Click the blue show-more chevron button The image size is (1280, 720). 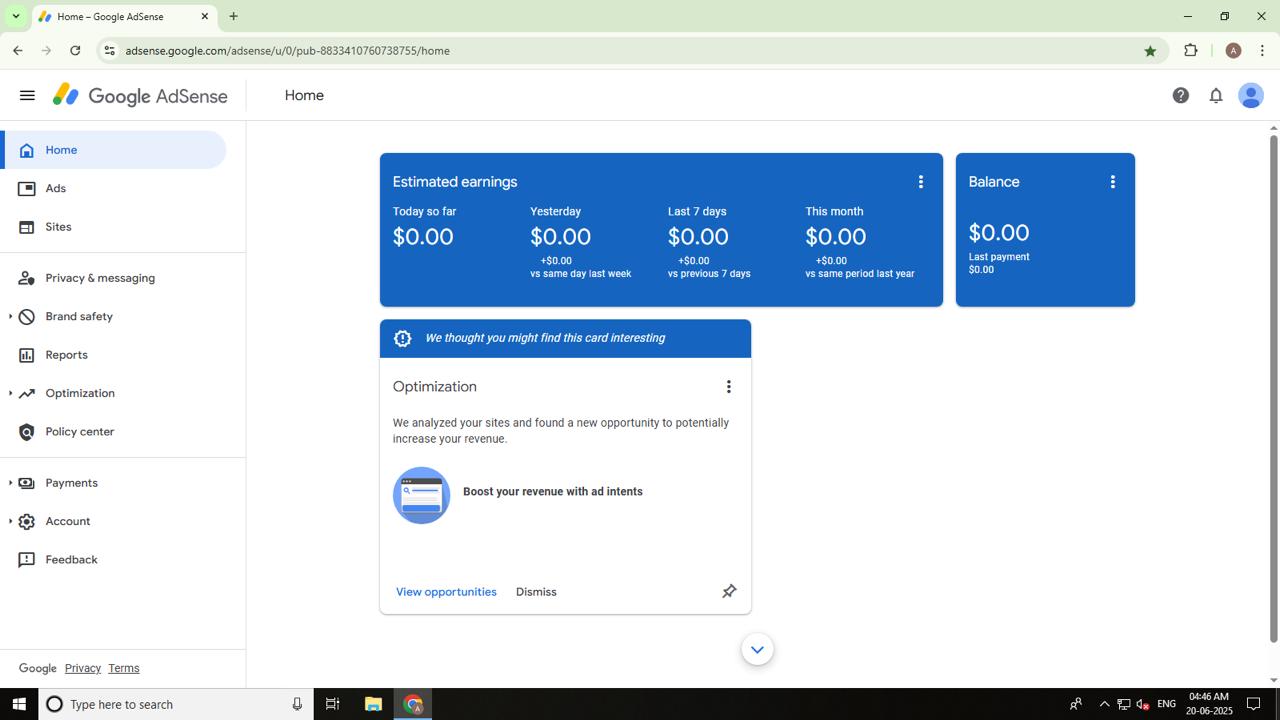(x=757, y=650)
